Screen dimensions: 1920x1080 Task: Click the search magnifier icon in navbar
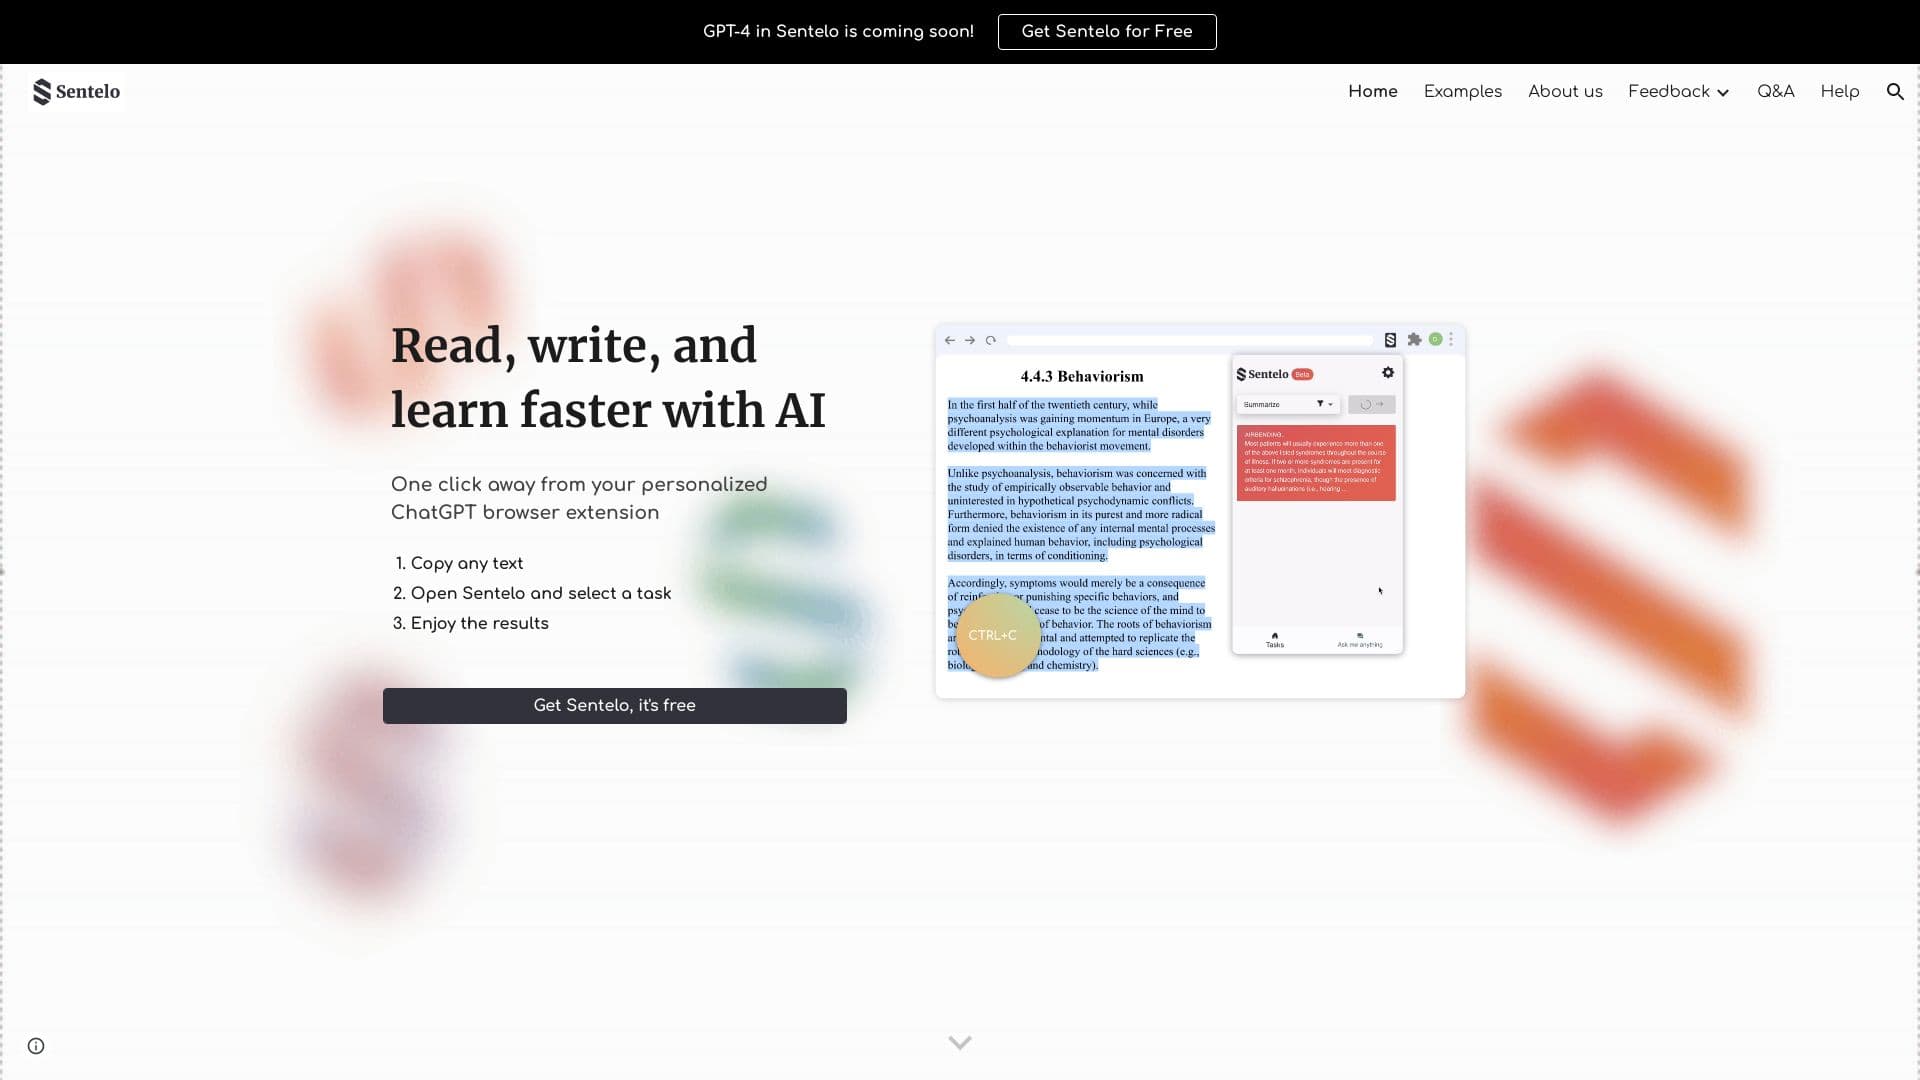1894,91
